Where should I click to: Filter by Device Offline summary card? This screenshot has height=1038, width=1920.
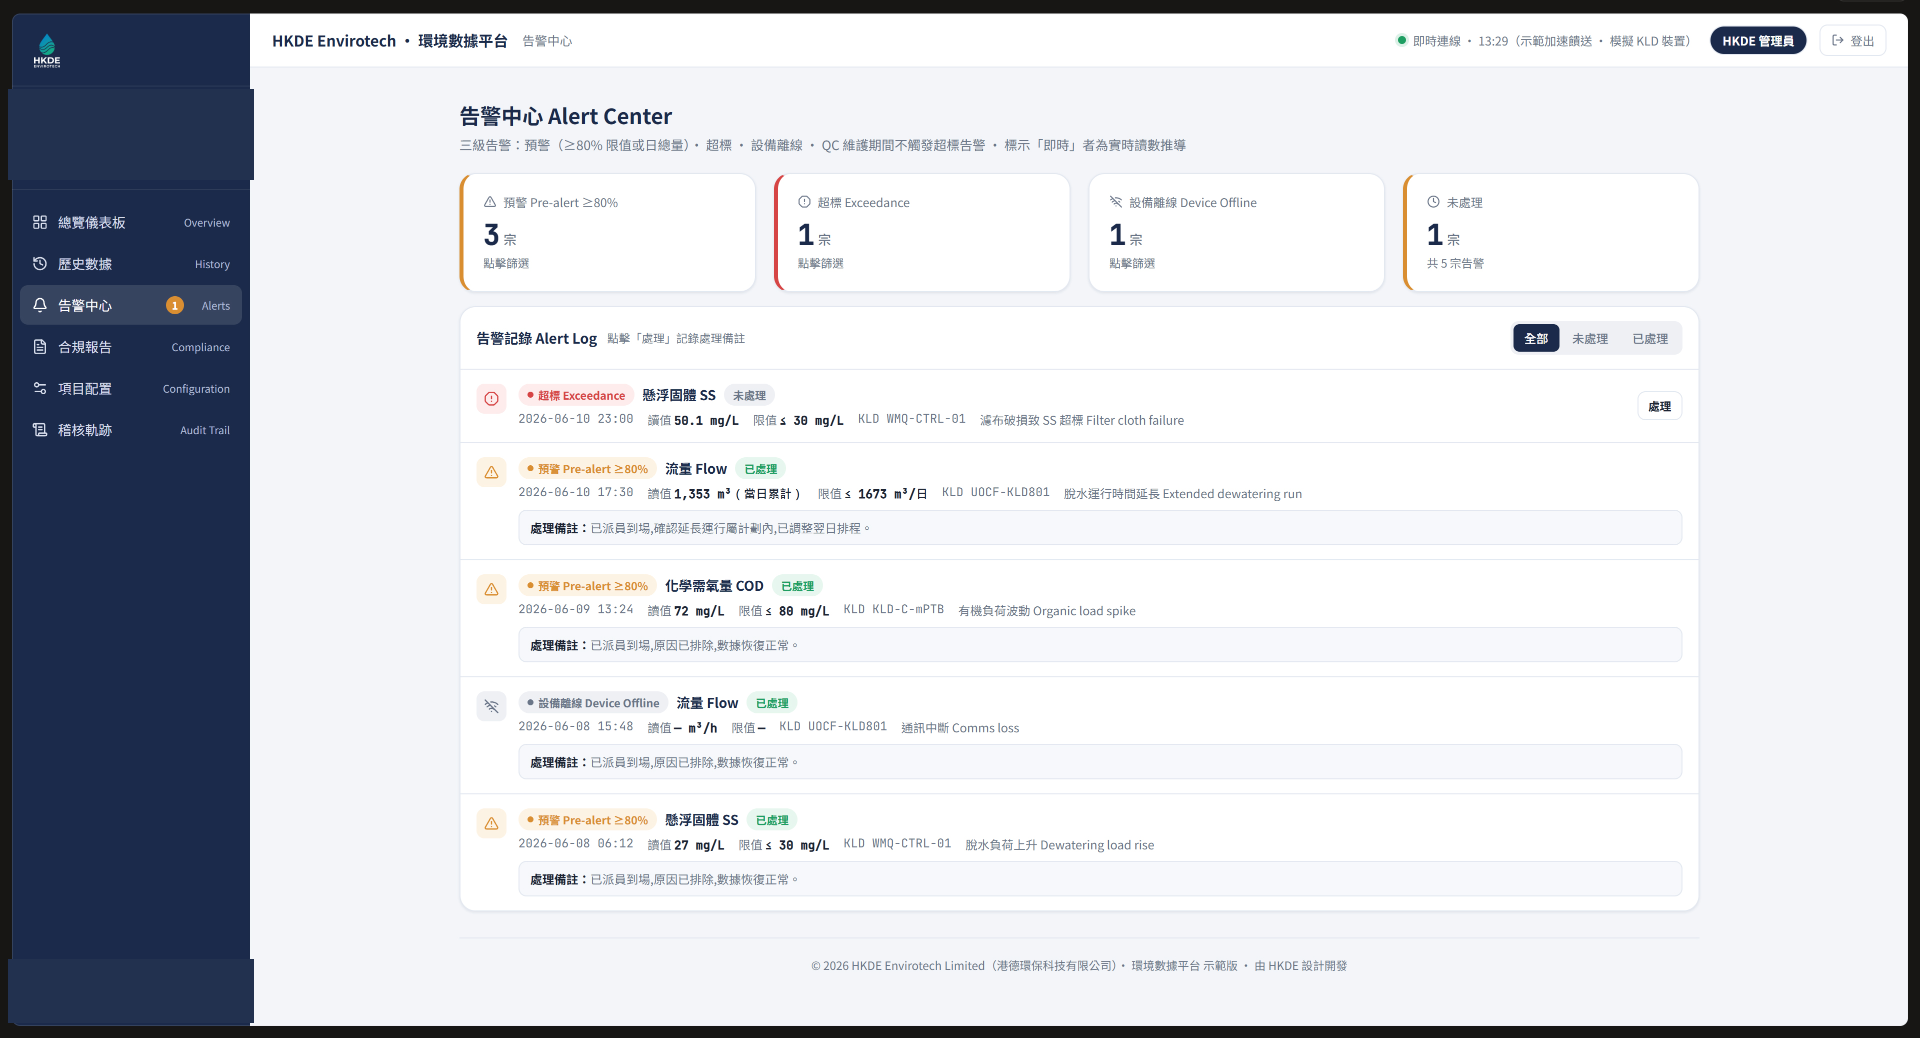pos(1236,233)
